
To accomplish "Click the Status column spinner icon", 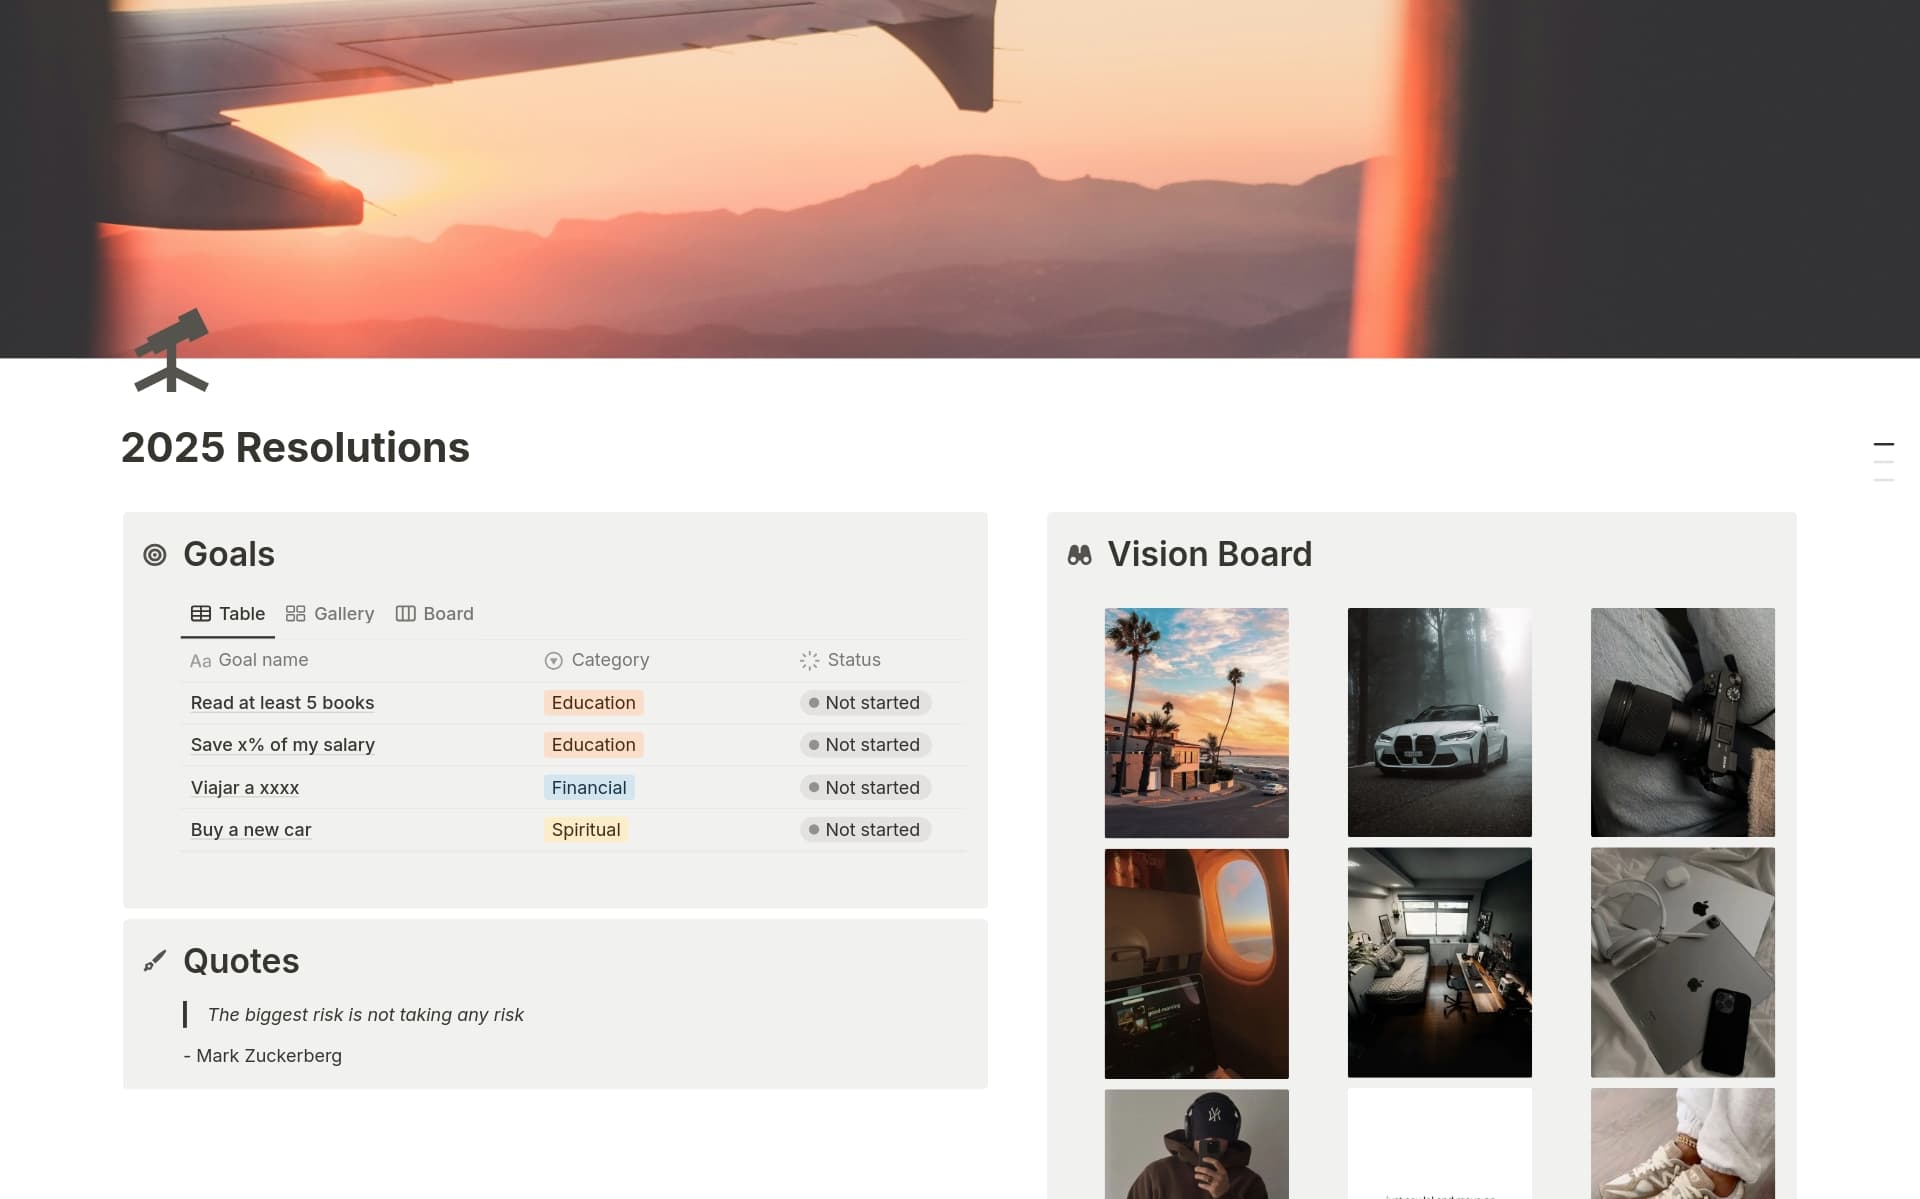I will (x=809, y=660).
